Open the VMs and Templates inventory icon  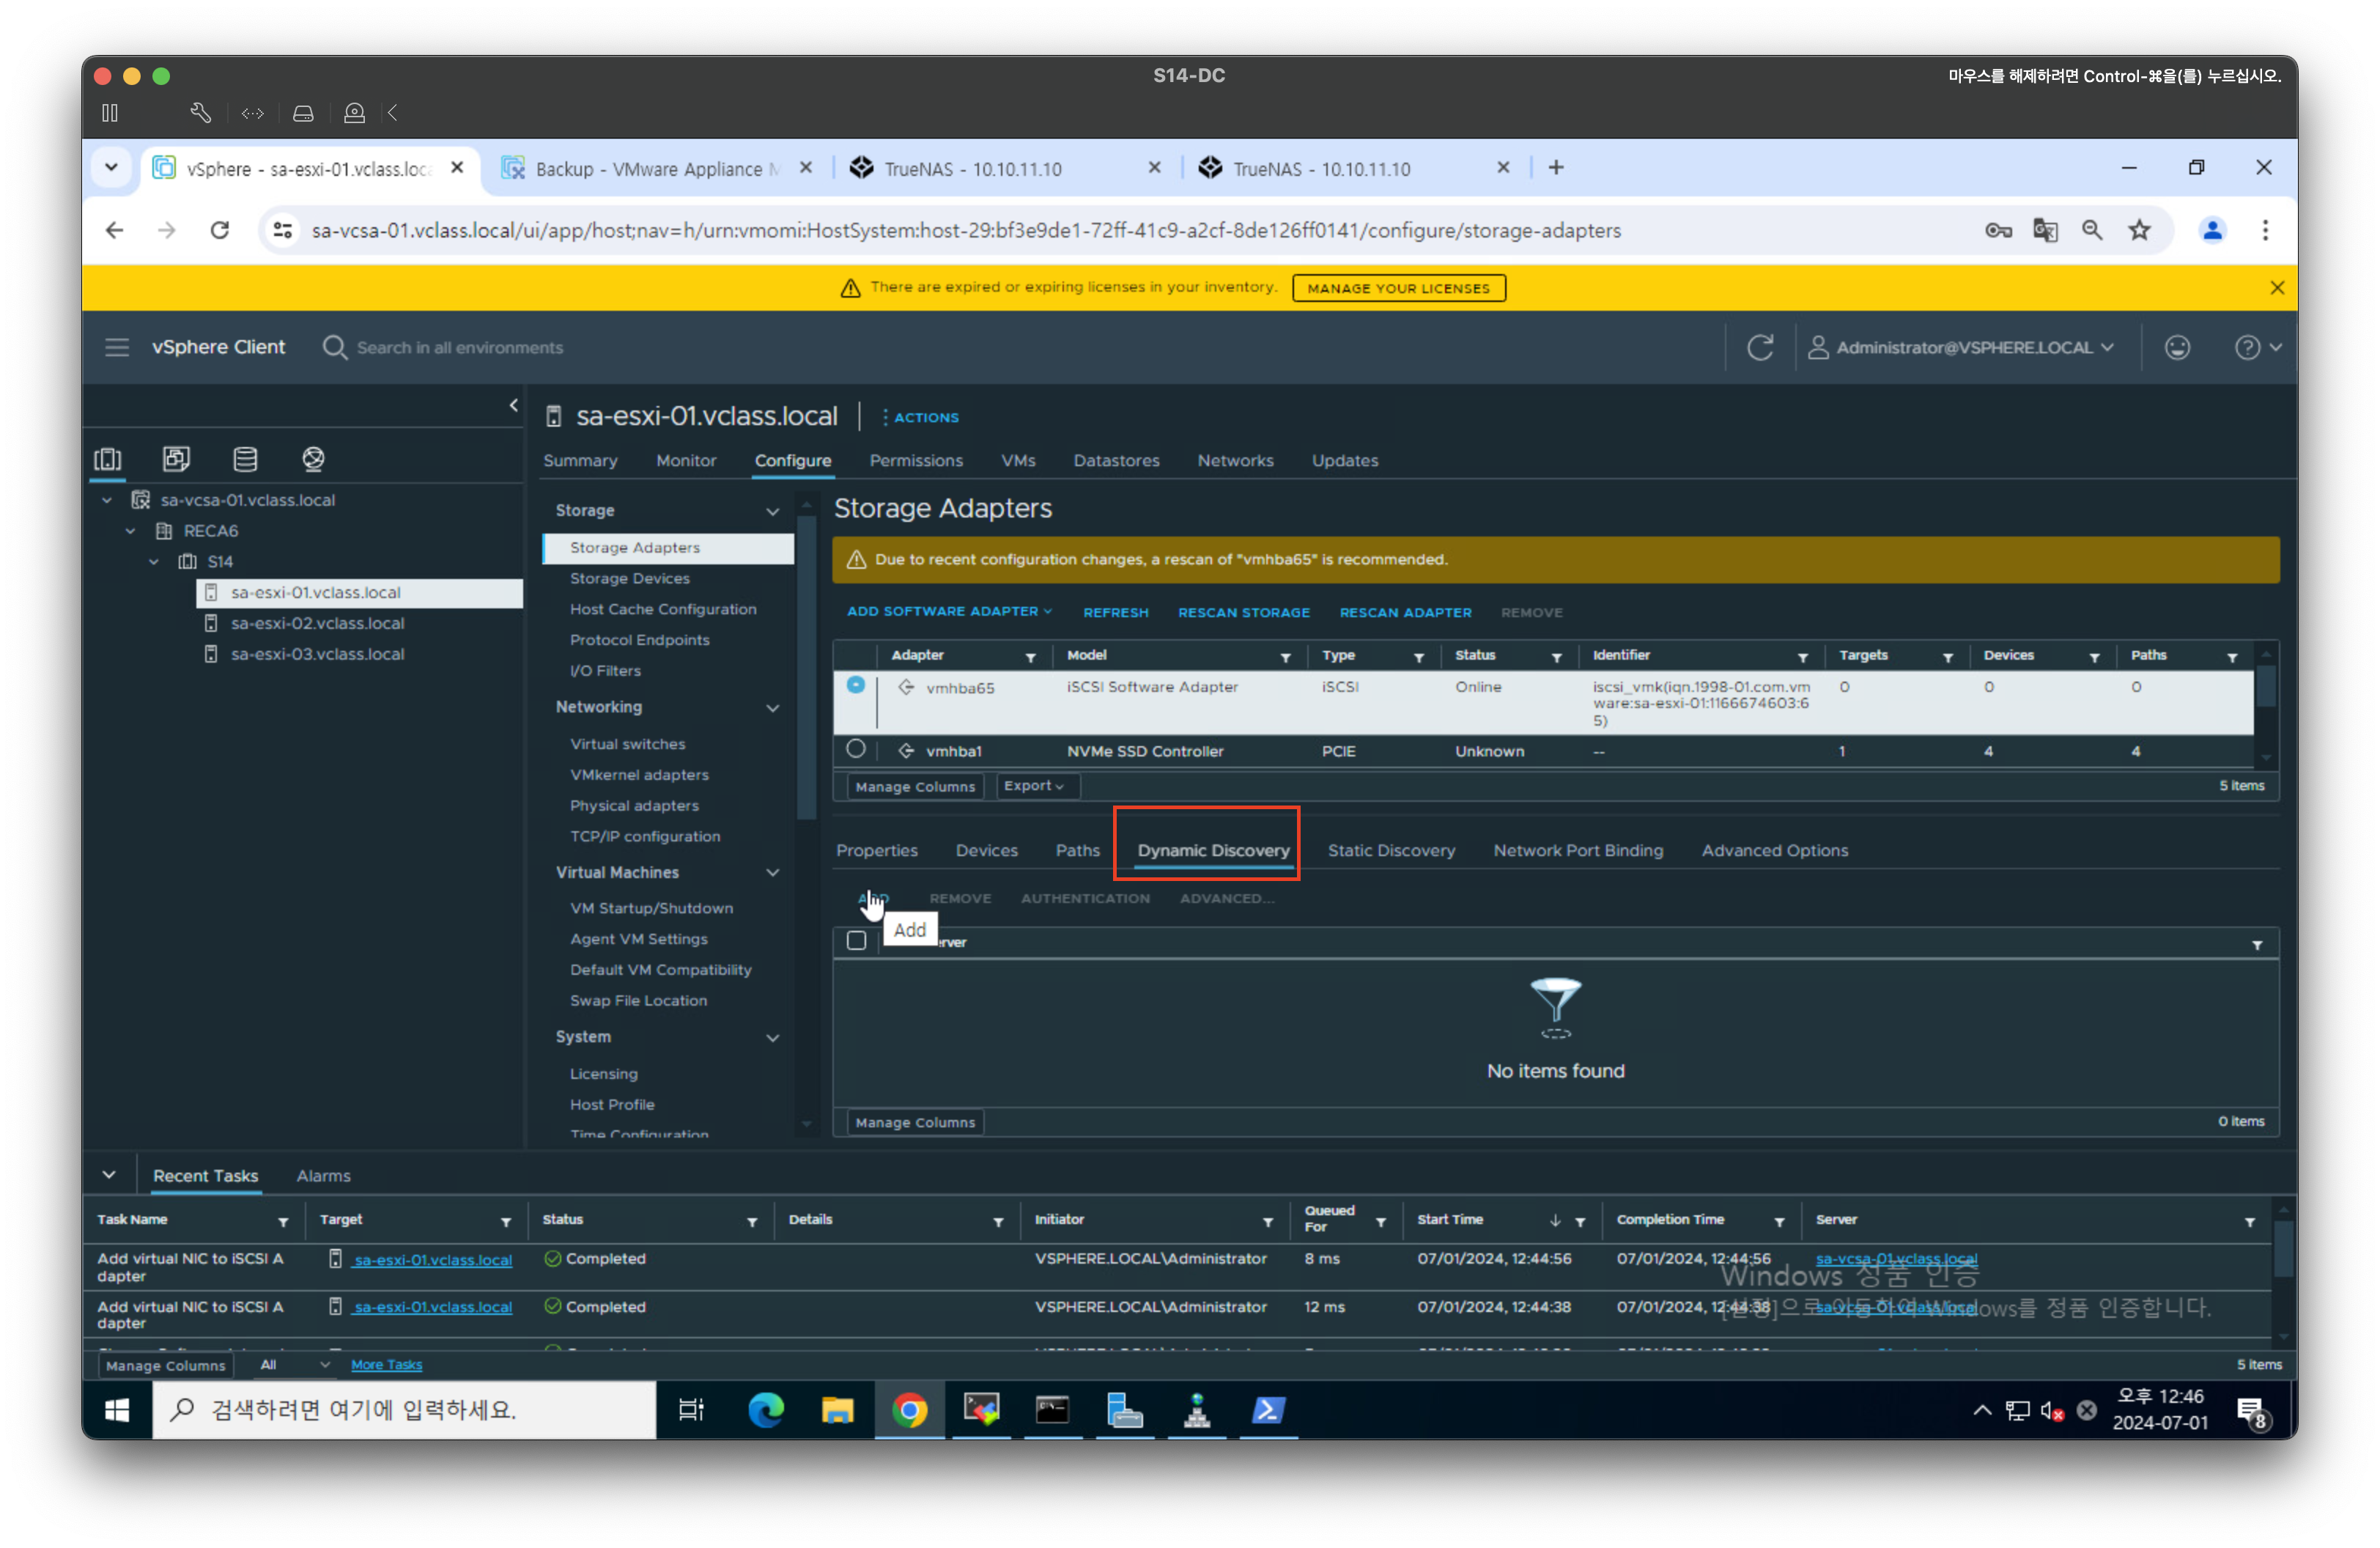pyautogui.click(x=176, y=459)
